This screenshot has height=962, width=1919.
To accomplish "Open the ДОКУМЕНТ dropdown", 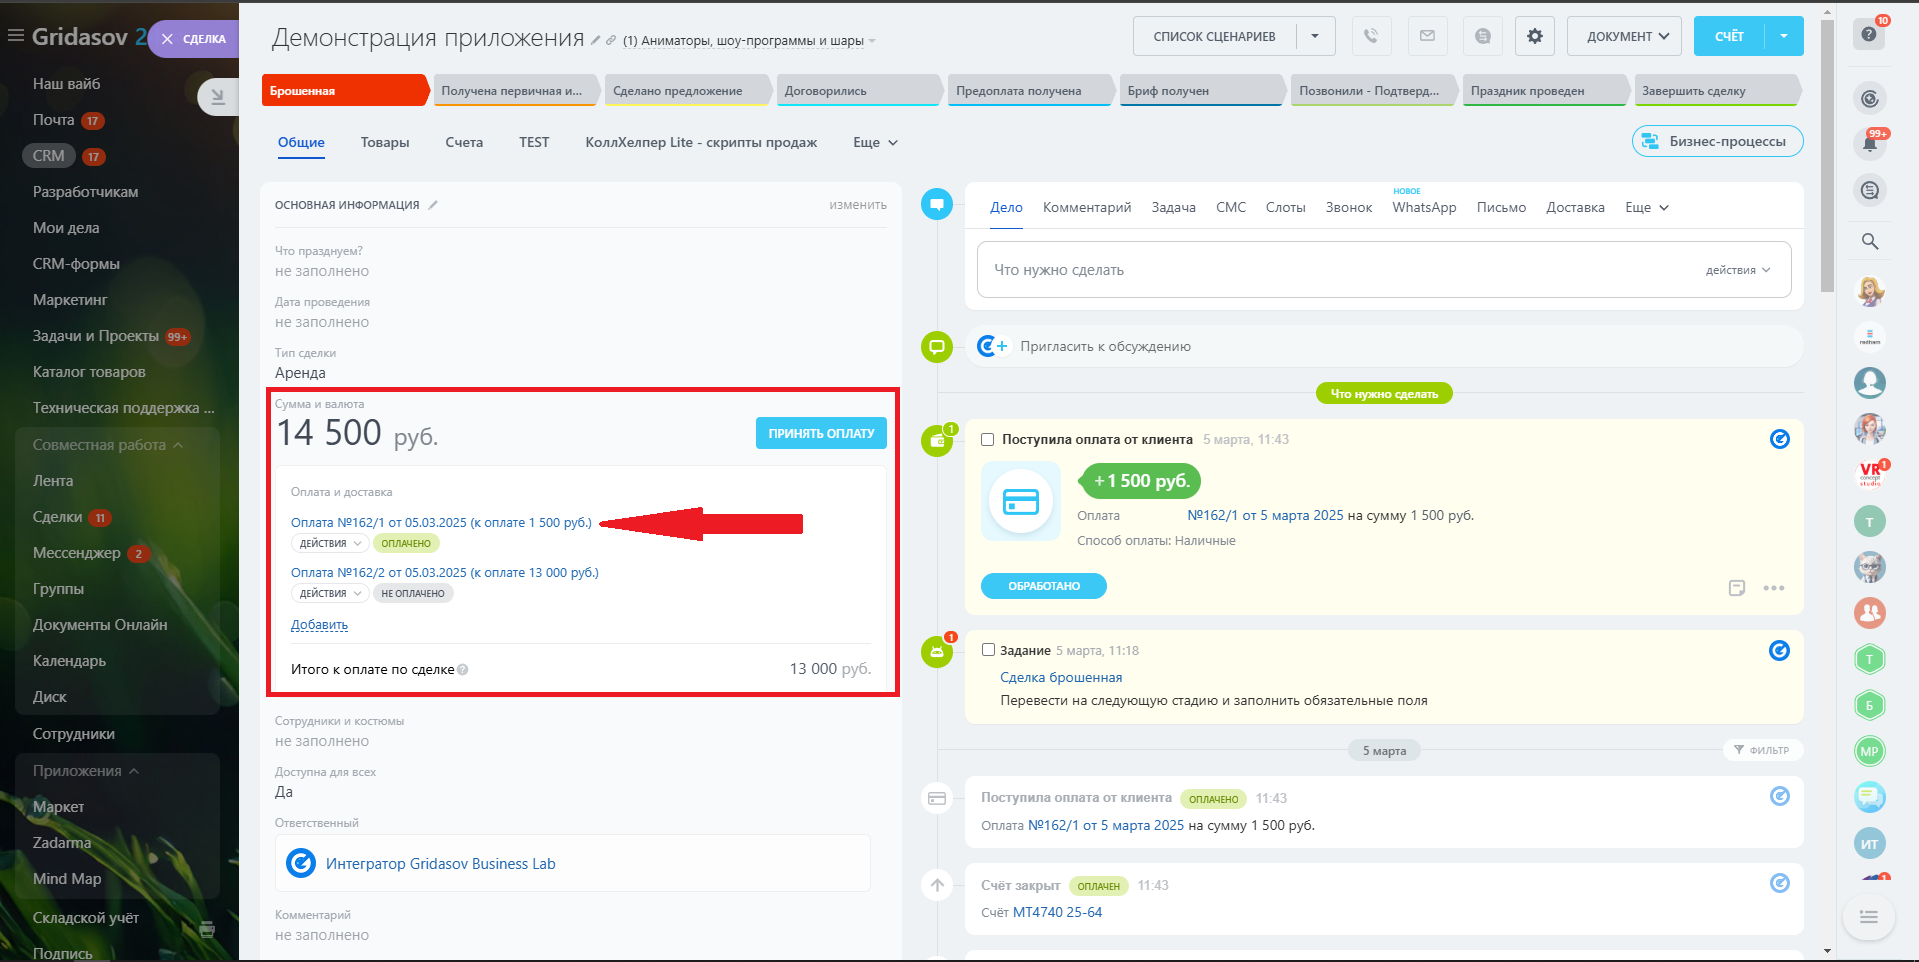I will coord(1624,36).
